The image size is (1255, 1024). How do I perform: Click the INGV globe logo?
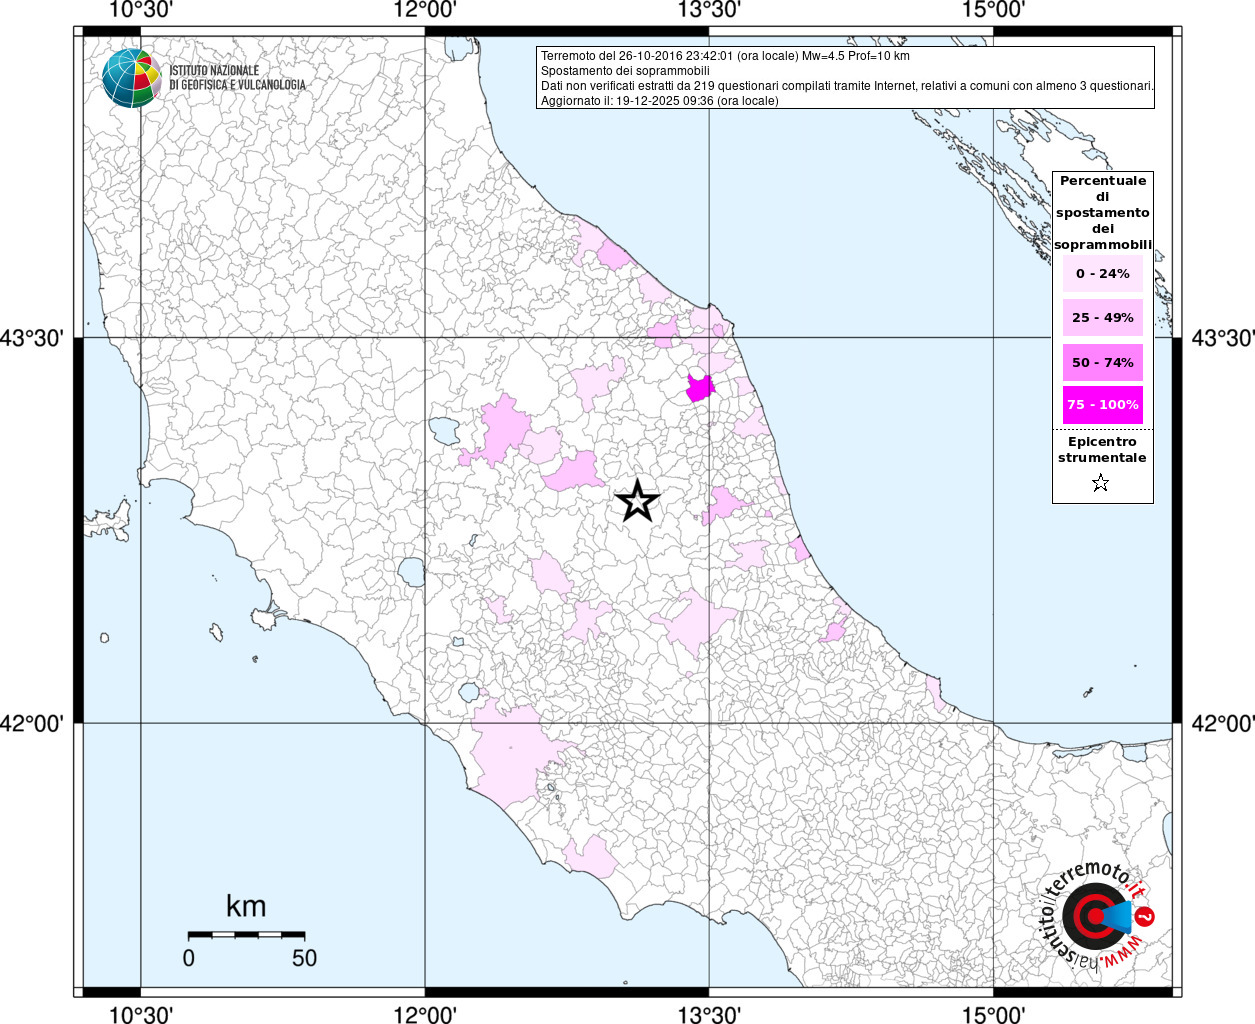tap(132, 78)
